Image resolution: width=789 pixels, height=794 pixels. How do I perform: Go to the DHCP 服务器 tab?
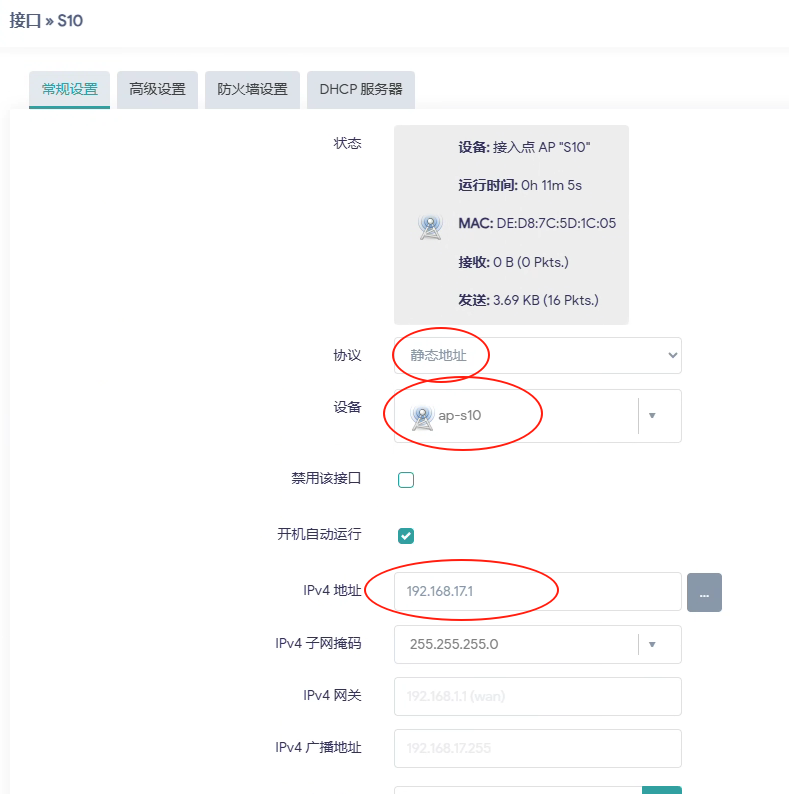click(x=361, y=89)
